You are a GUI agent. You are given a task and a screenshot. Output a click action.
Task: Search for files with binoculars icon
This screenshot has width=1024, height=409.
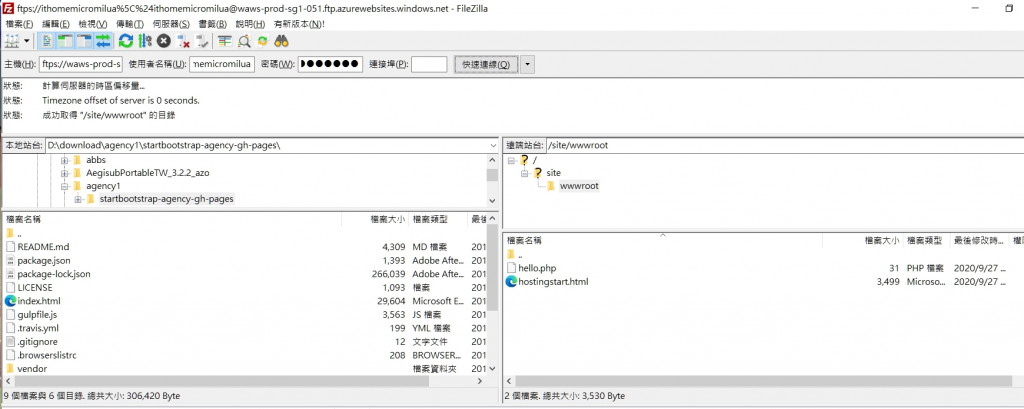[281, 41]
